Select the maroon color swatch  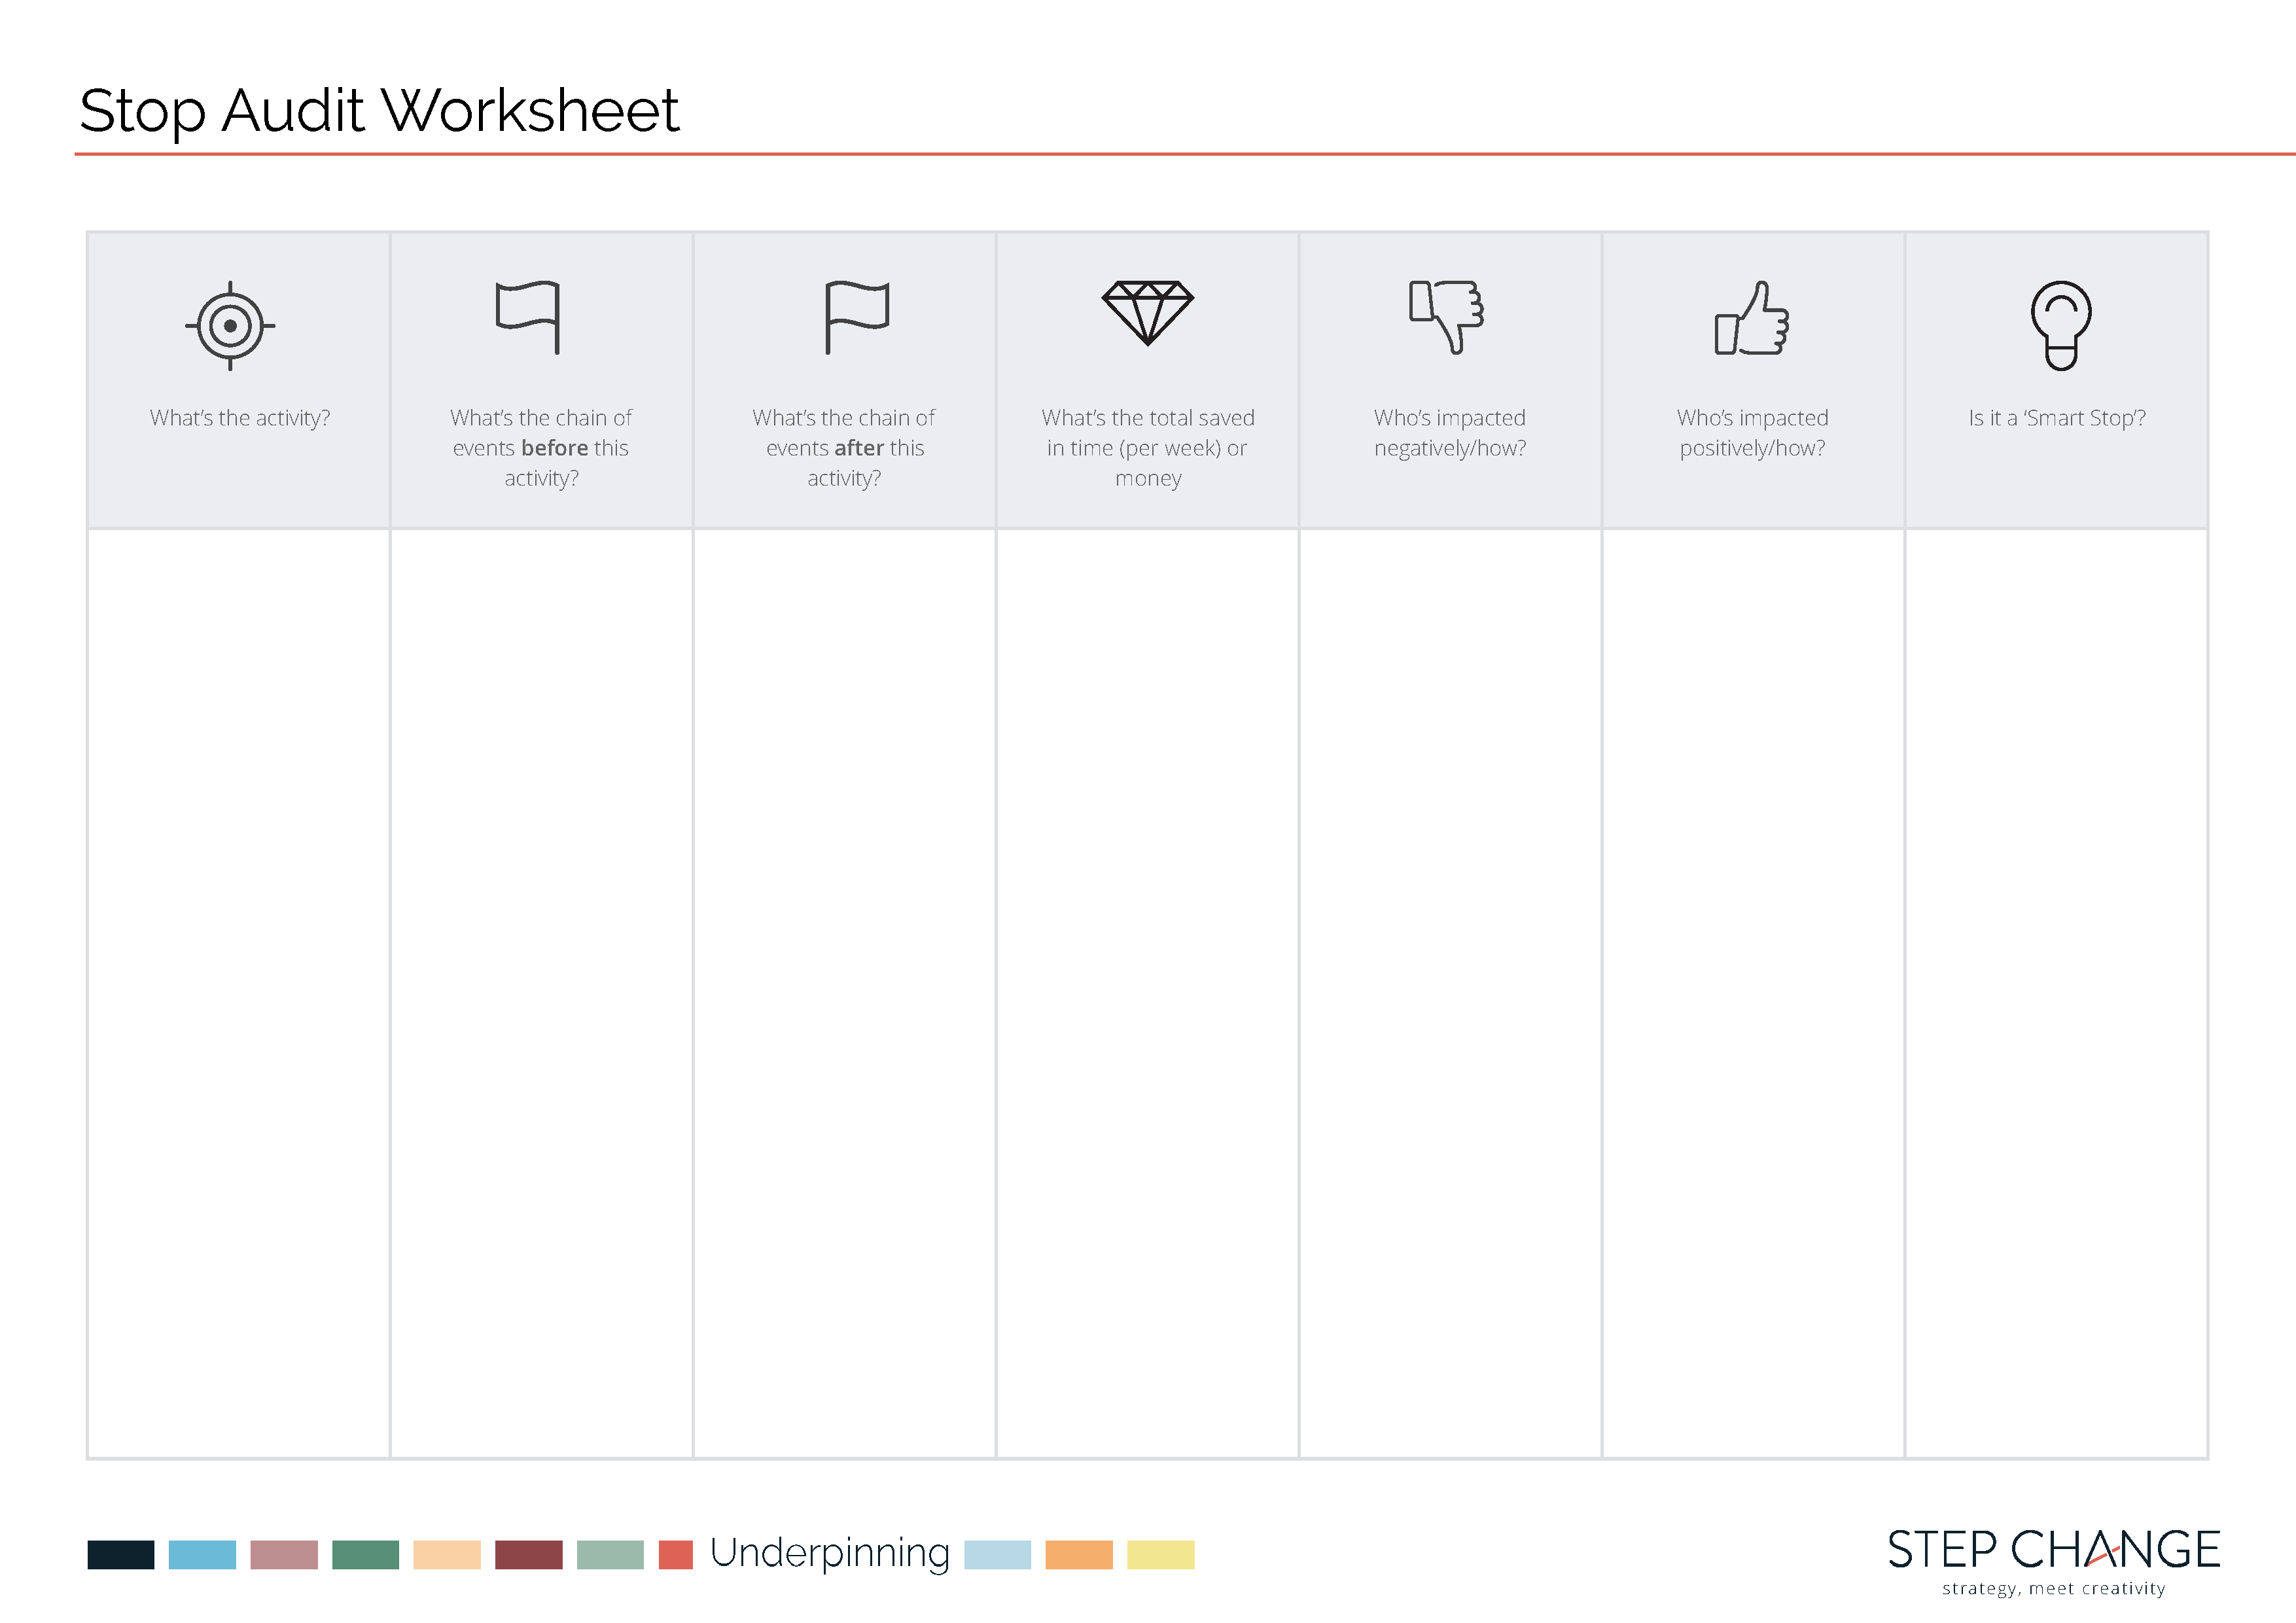[529, 1555]
